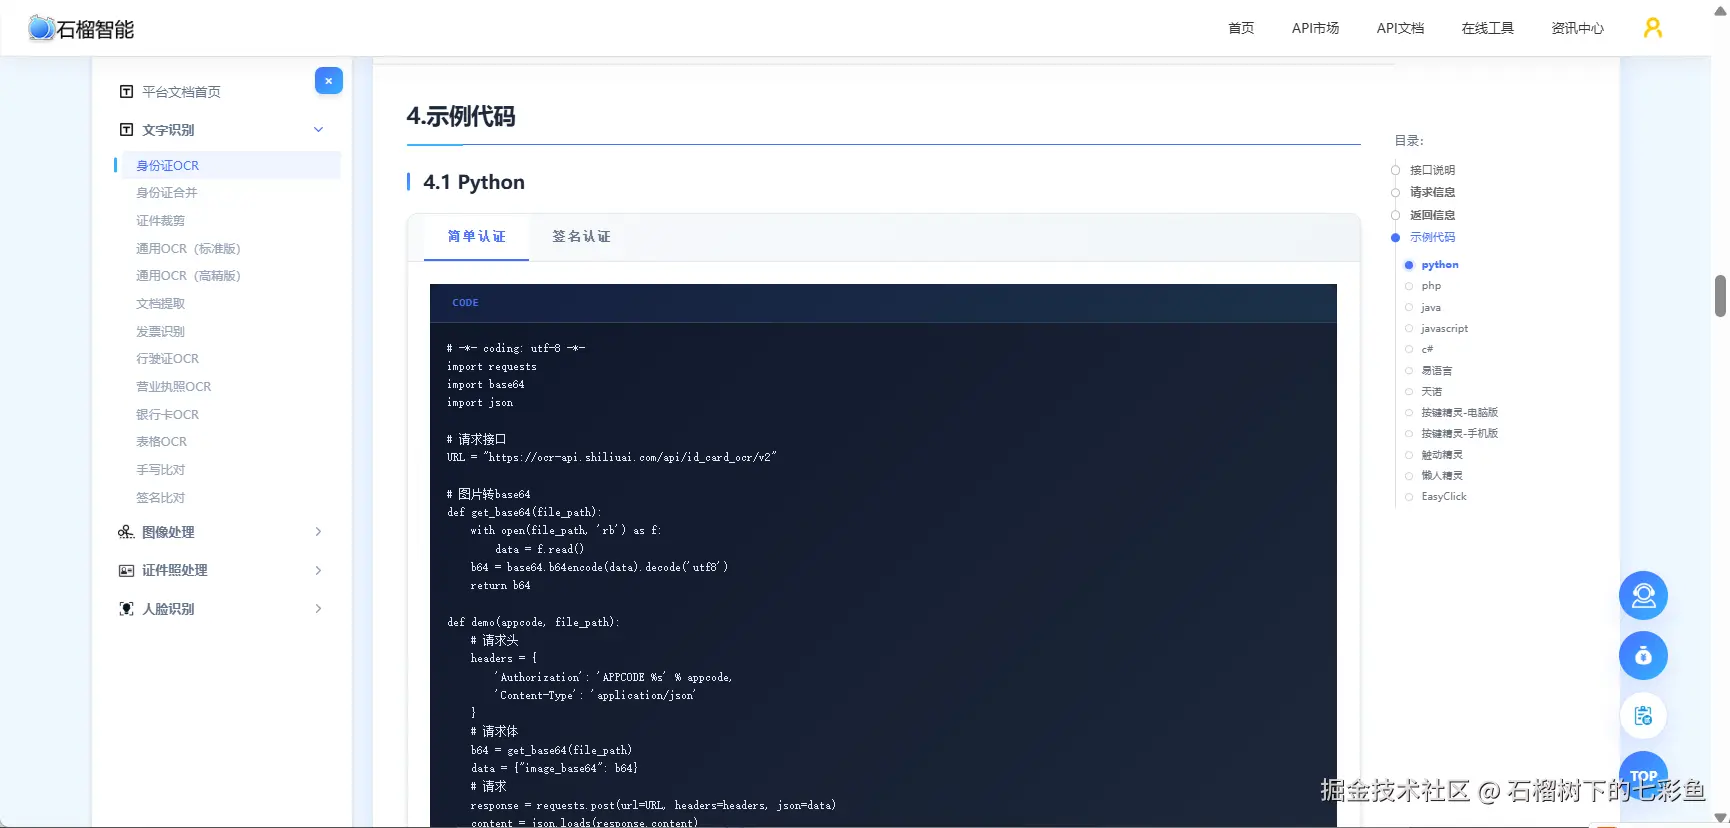Select 身份证合并 in the sidebar
1730x828 pixels.
pos(167,193)
